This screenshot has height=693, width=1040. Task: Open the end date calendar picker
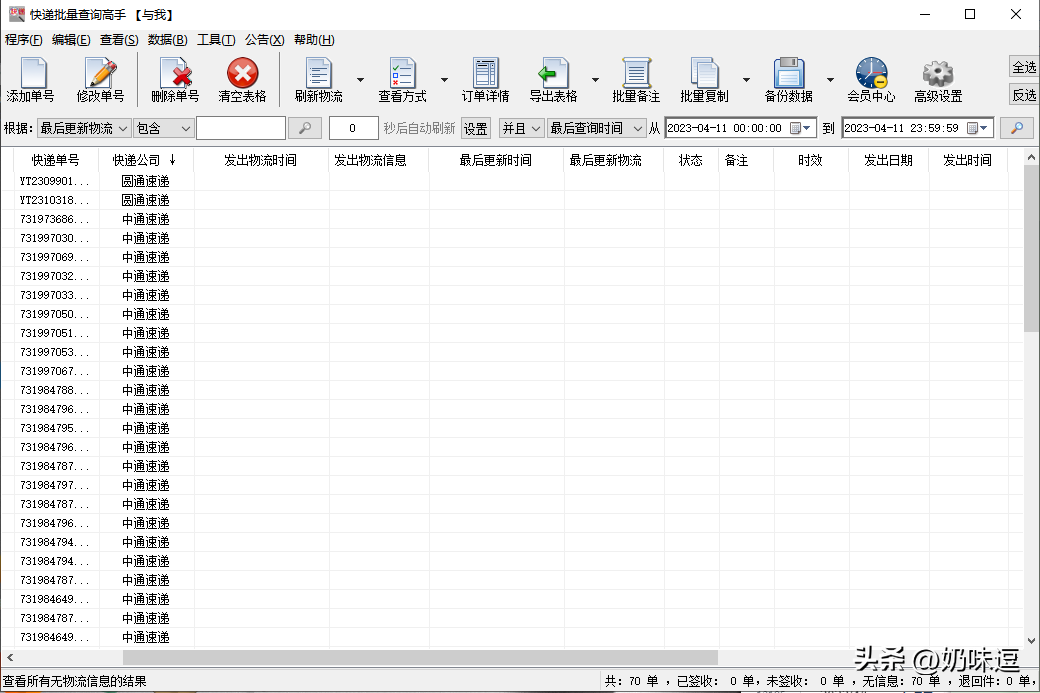(x=978, y=128)
